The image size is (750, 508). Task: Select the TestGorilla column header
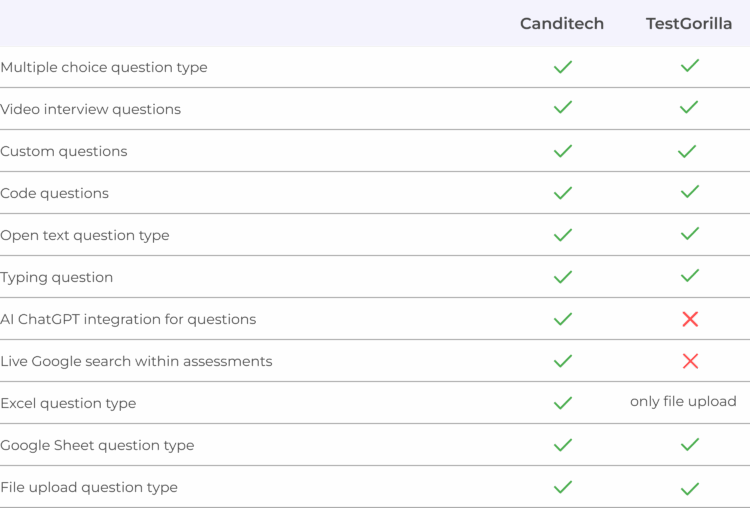point(689,23)
